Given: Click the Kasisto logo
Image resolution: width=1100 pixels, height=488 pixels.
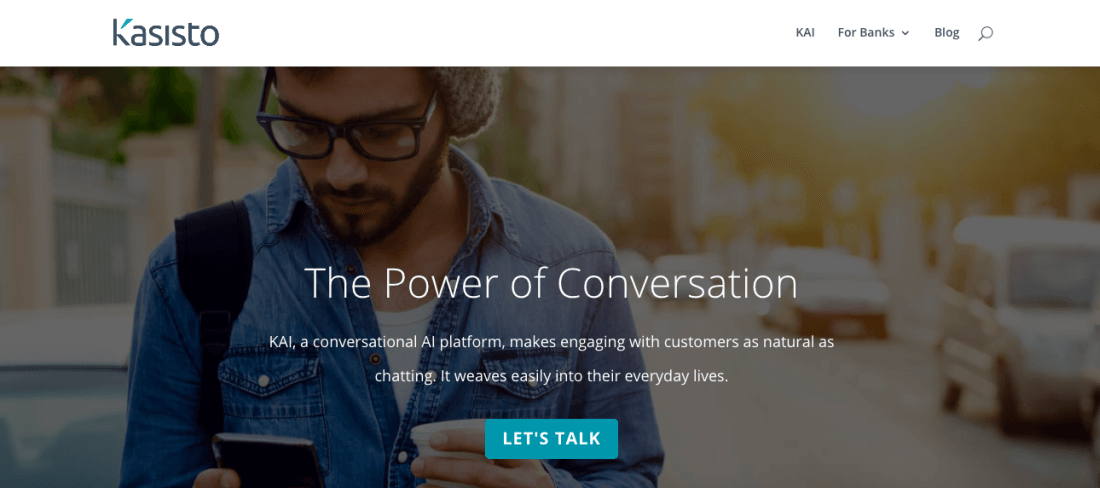Looking at the screenshot, I should [x=166, y=32].
